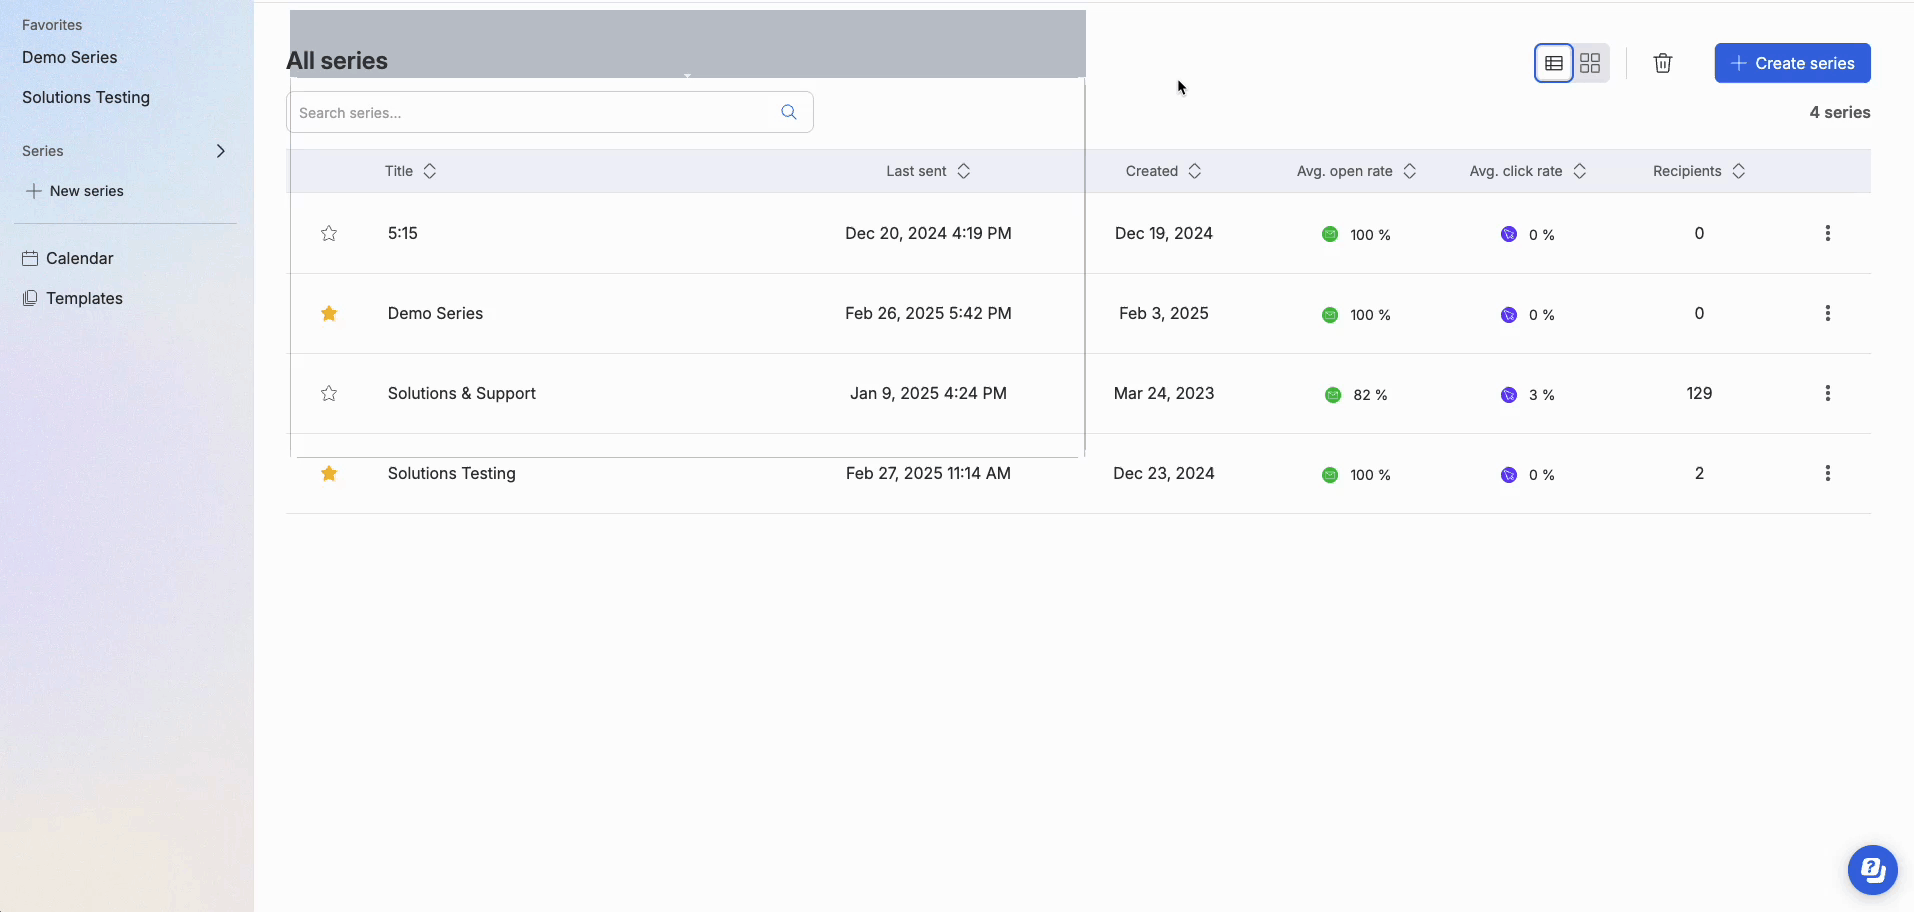Select the Dec 20, 2024 4:19 PM cell
Viewport: 1914px width, 912px height.
click(x=928, y=233)
